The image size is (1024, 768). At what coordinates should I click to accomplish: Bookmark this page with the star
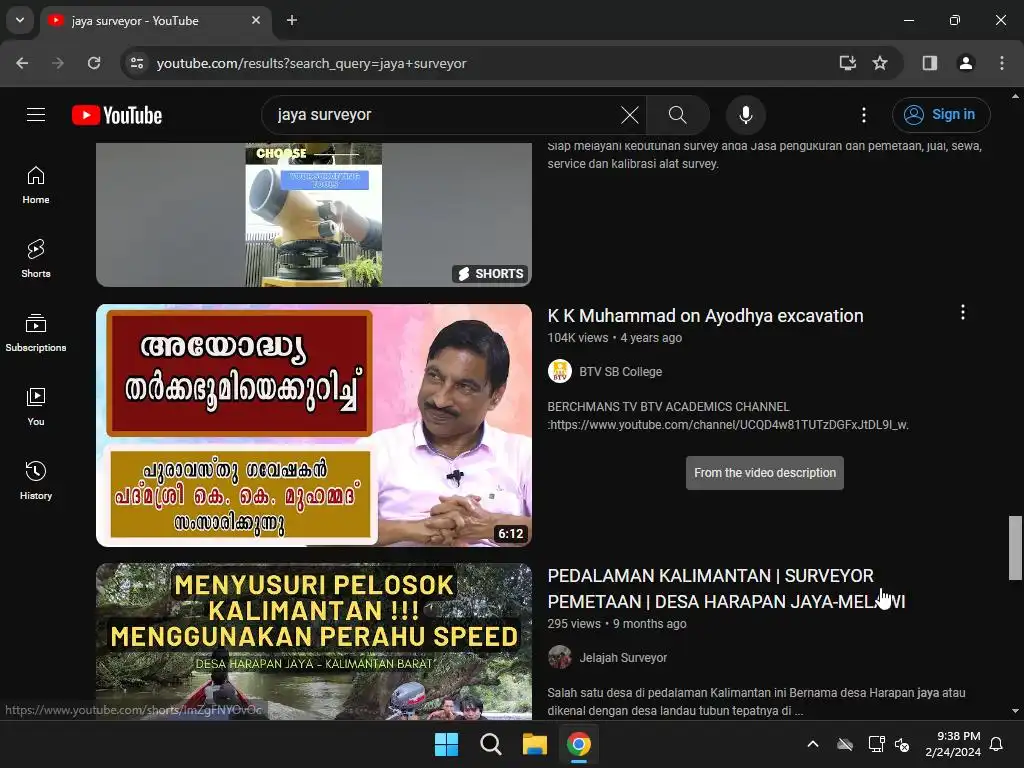[x=880, y=63]
